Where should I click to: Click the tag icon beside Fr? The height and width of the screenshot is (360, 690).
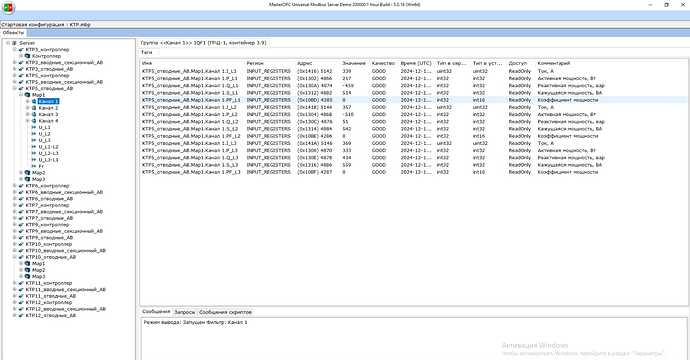point(34,166)
